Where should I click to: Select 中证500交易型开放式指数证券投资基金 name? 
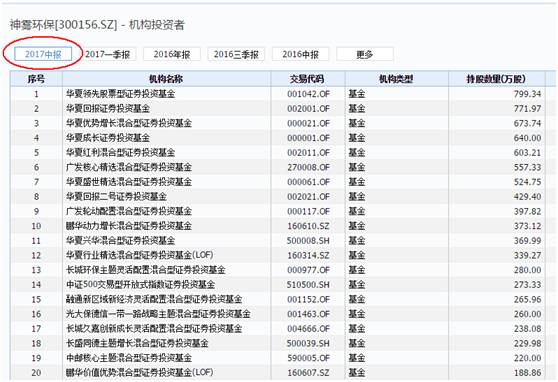[140, 285]
